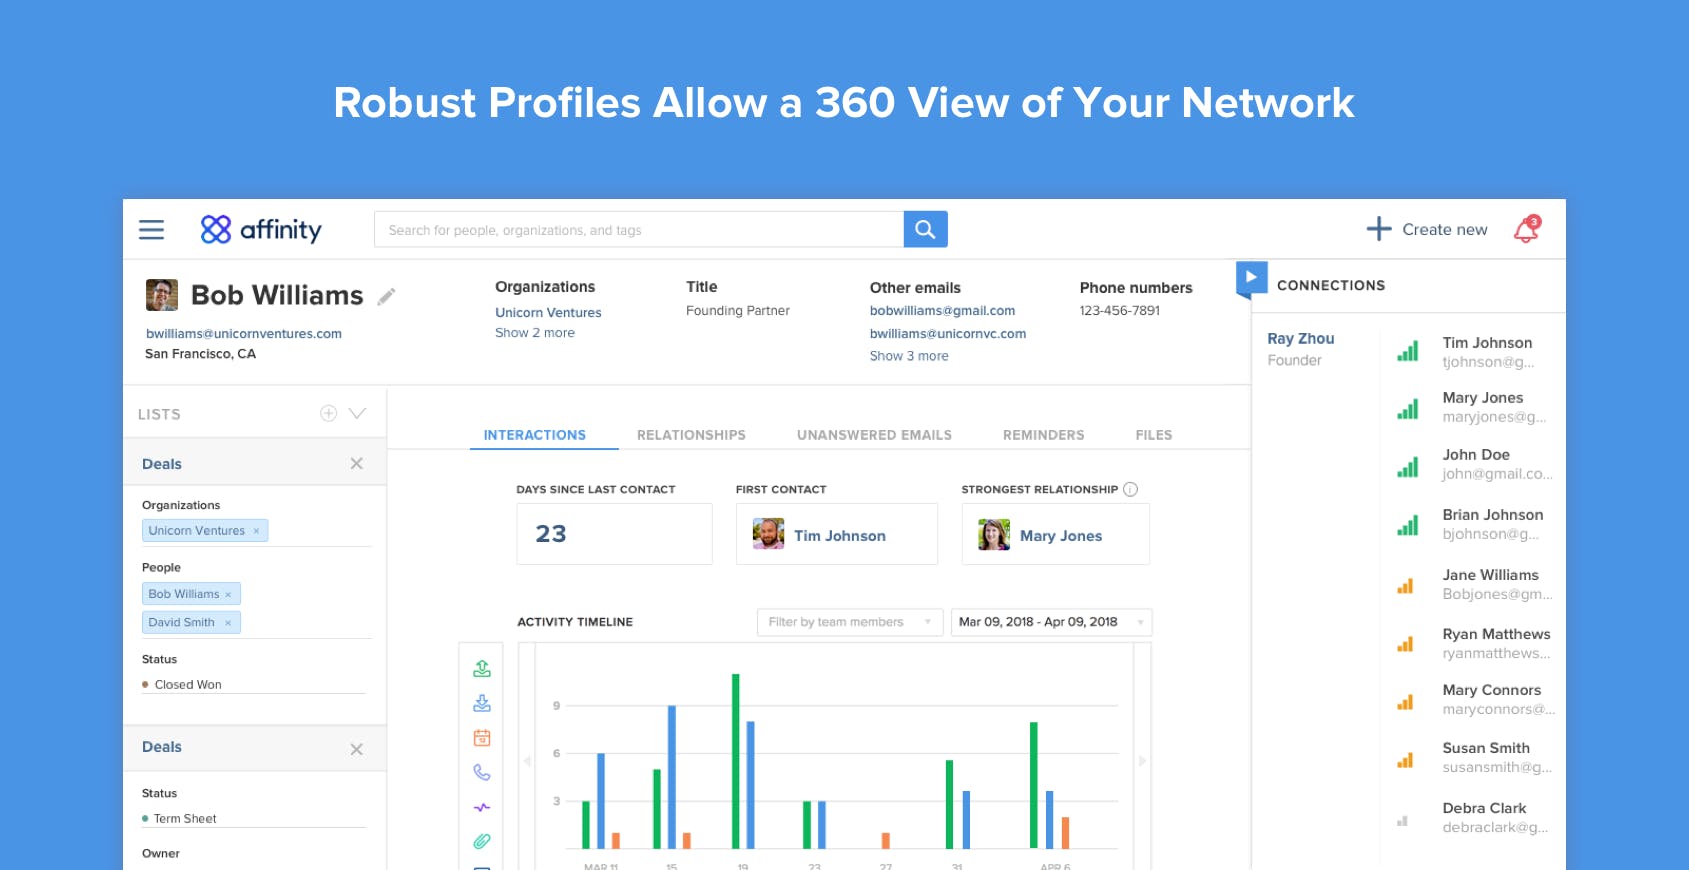Click the phone number 123-456-7891
The image size is (1689, 870).
(x=1120, y=311)
